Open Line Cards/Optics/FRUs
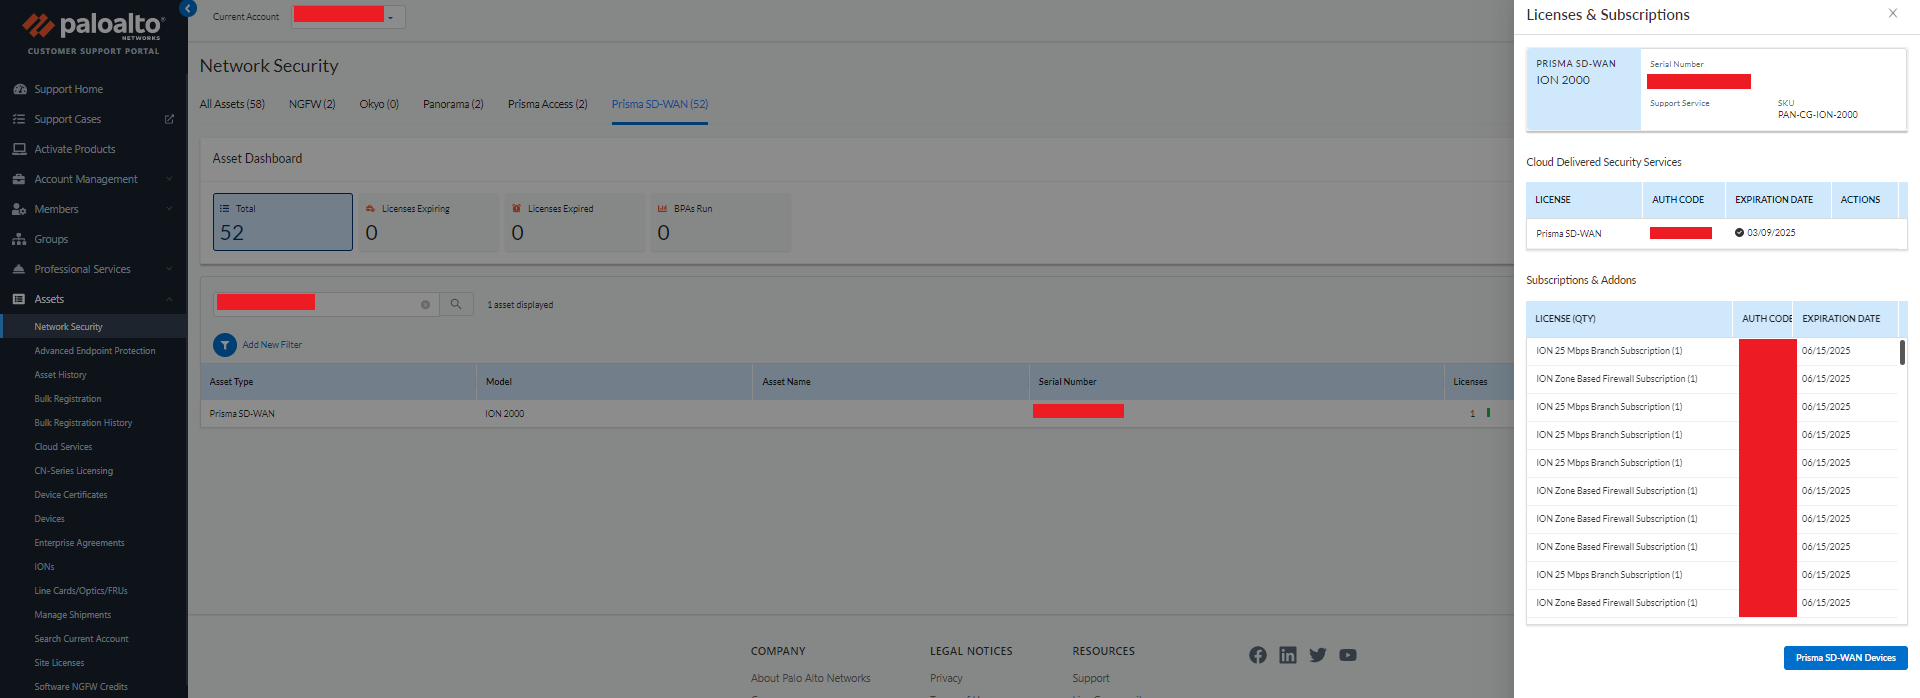The width and height of the screenshot is (1920, 698). pyautogui.click(x=81, y=591)
